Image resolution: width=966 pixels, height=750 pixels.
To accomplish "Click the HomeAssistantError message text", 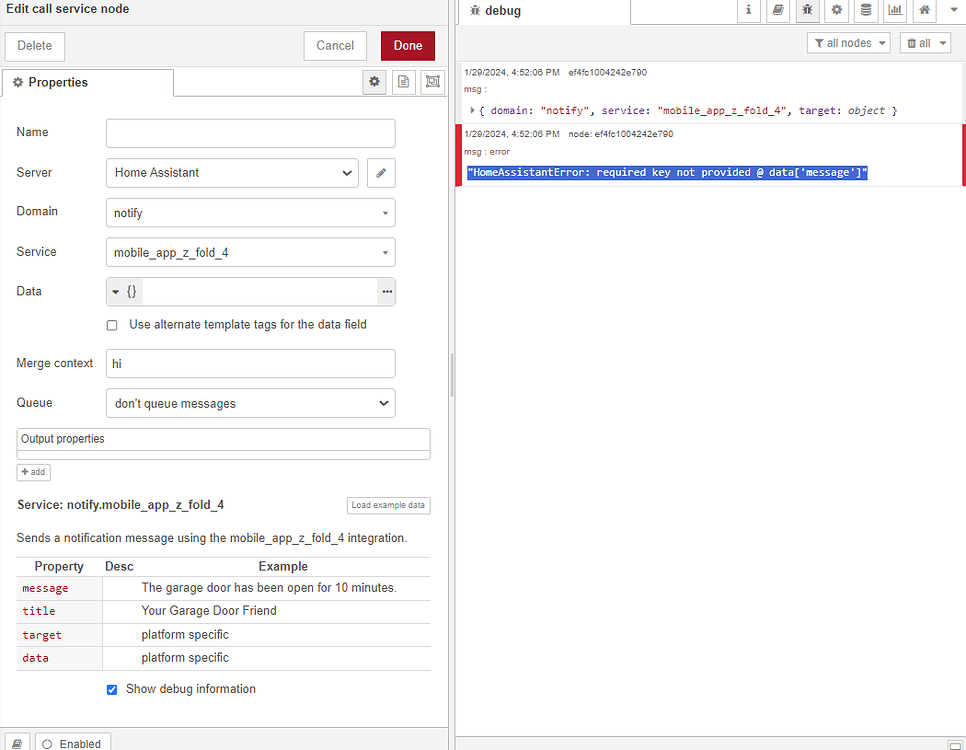I will (x=667, y=173).
